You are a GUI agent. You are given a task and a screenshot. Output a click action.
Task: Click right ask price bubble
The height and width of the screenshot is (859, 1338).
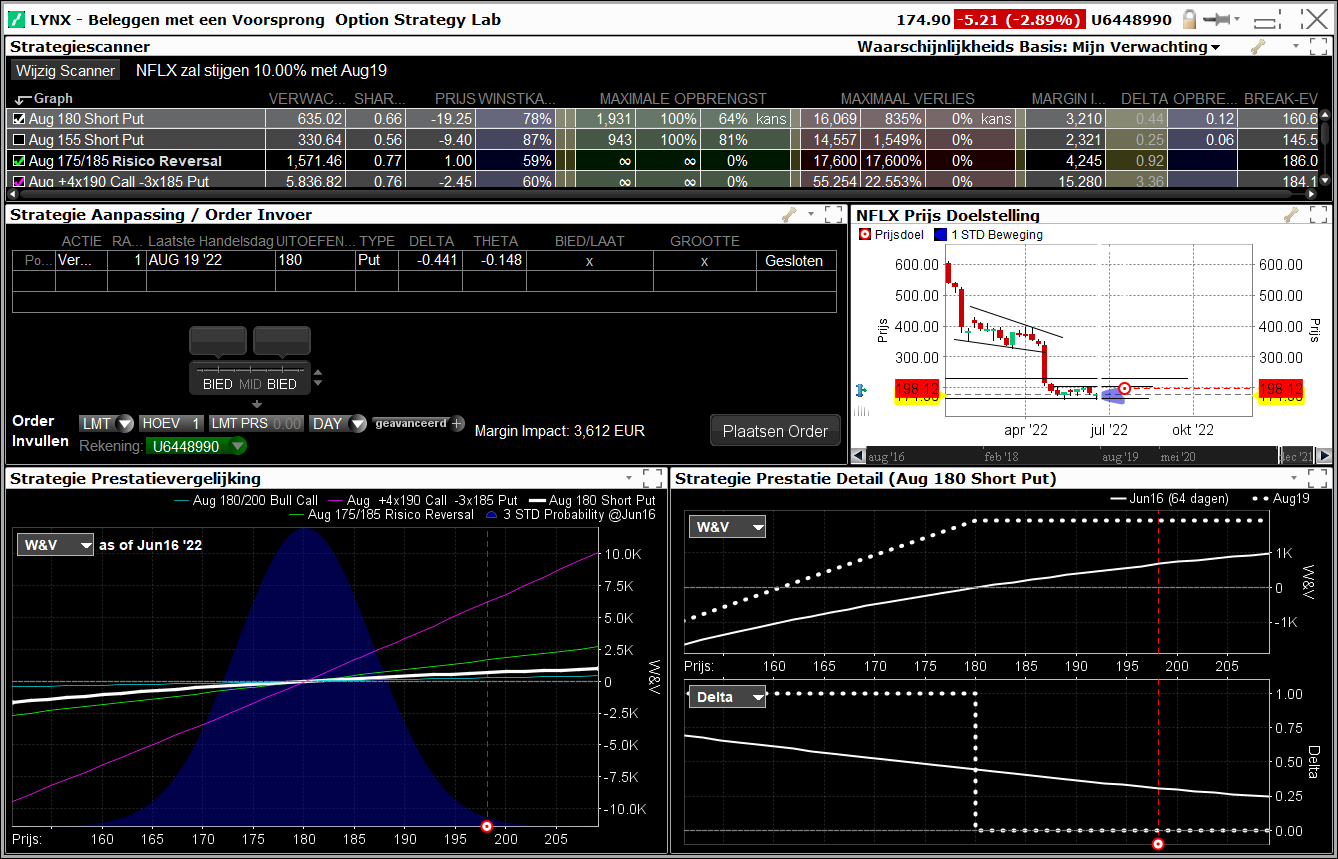click(x=282, y=341)
